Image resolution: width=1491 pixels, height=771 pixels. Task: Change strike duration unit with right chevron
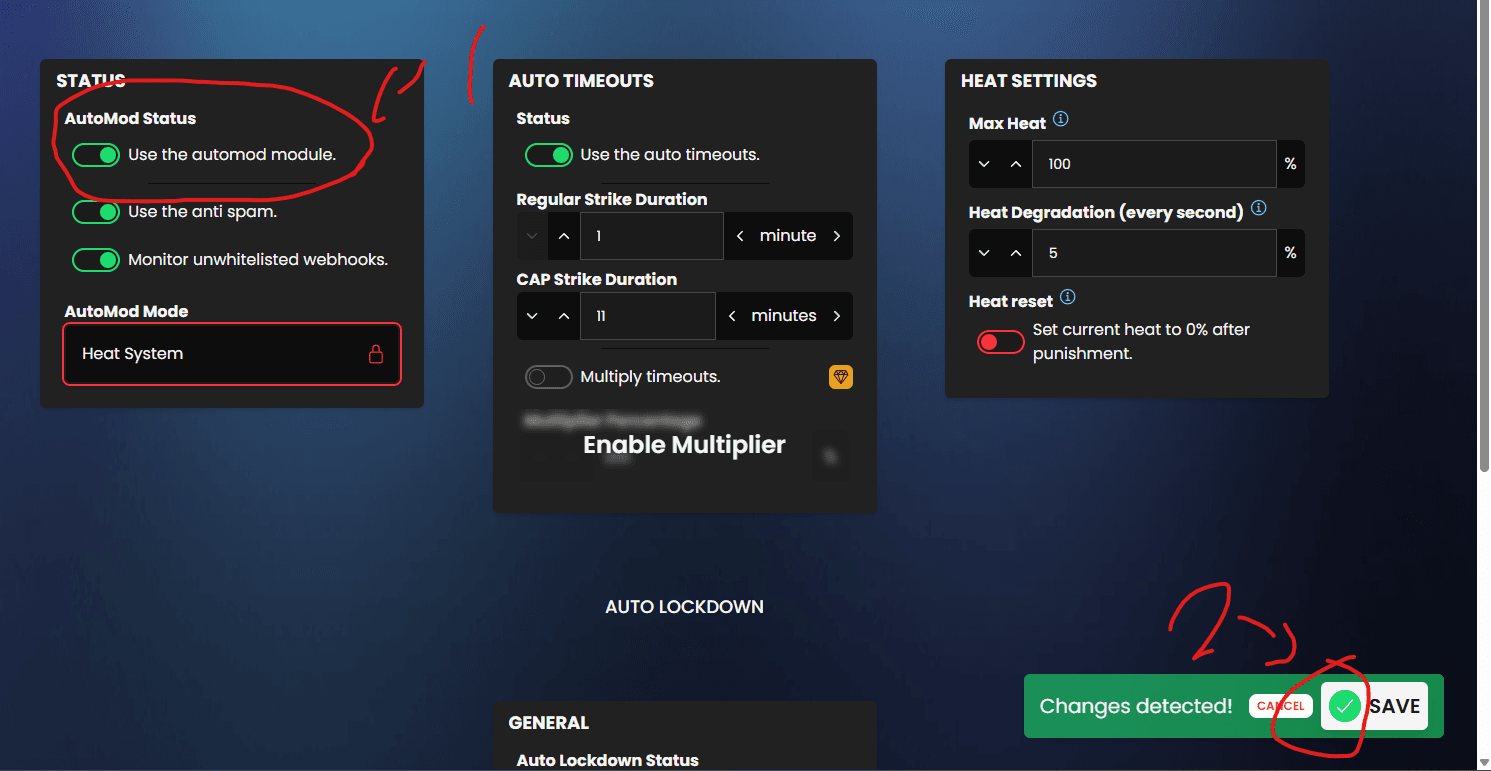coord(837,236)
